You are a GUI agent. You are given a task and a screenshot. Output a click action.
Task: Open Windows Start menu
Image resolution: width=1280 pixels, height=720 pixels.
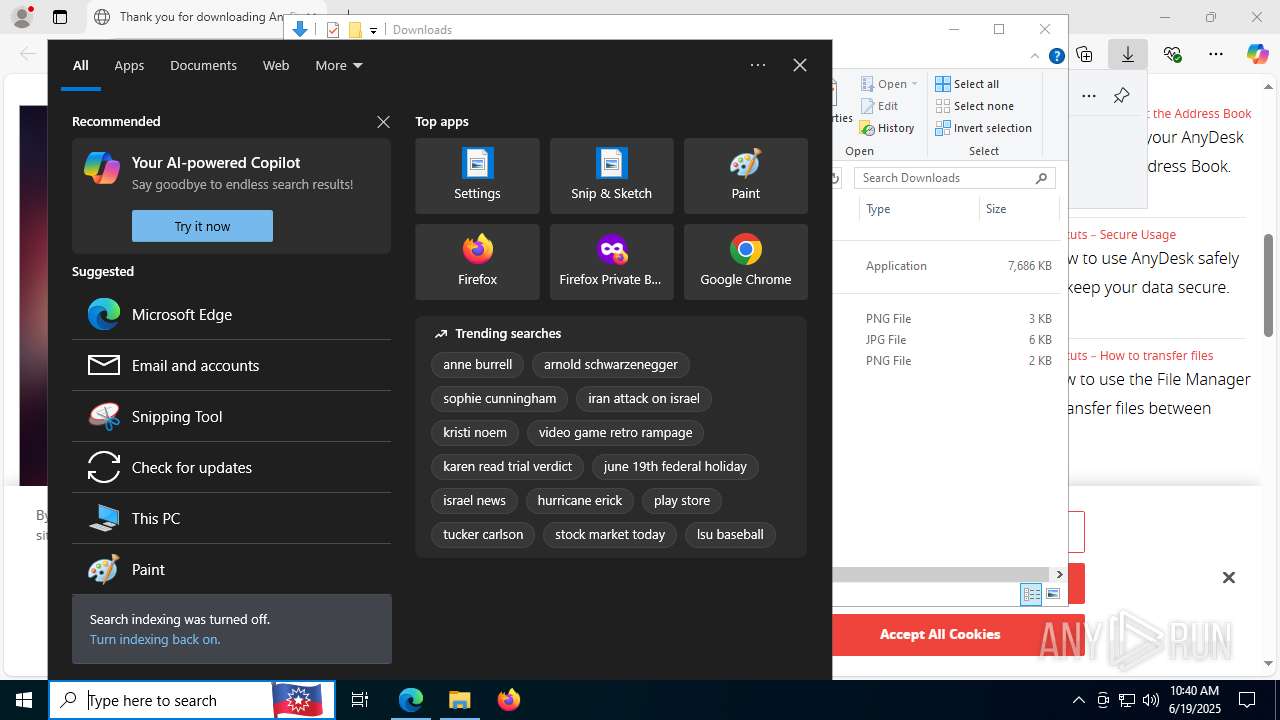[24, 700]
